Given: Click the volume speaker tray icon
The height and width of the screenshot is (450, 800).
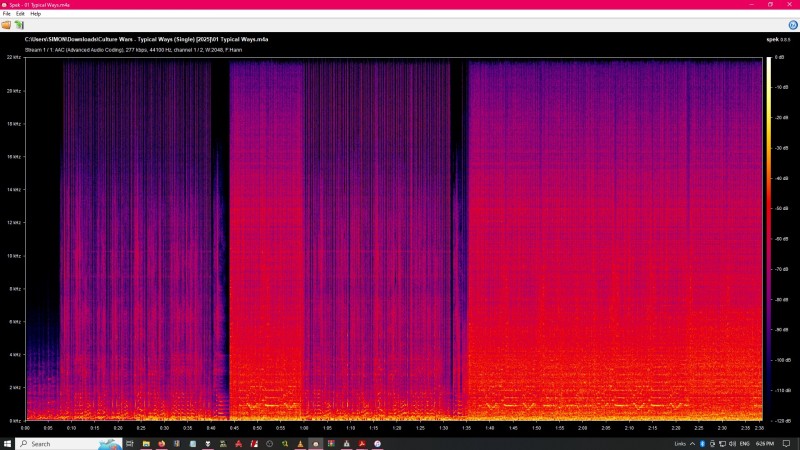Looking at the screenshot, I should (x=733, y=443).
